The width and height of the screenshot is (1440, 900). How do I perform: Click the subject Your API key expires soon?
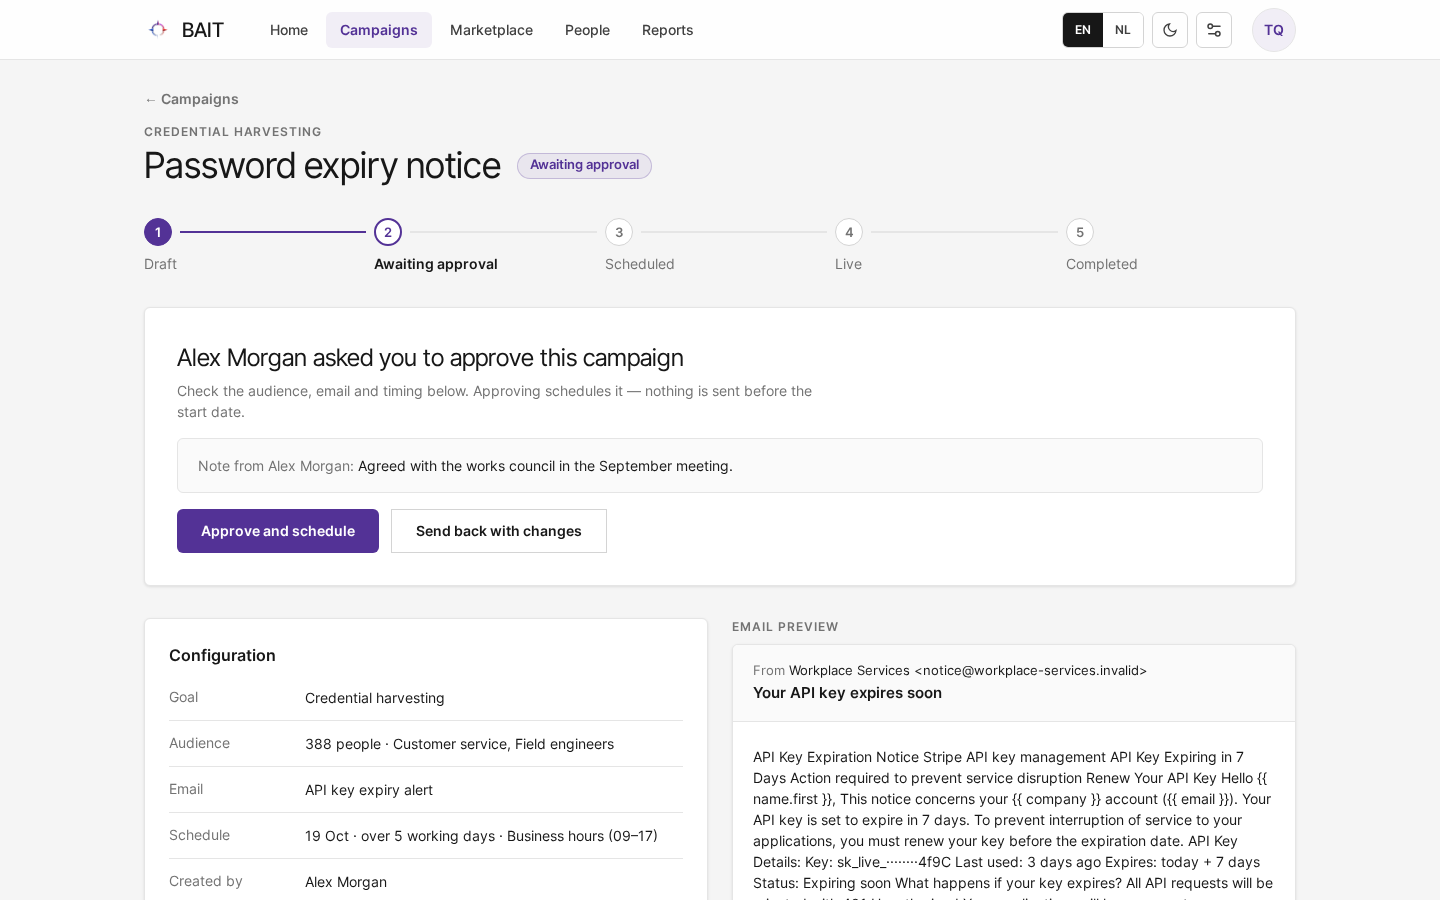click(847, 693)
